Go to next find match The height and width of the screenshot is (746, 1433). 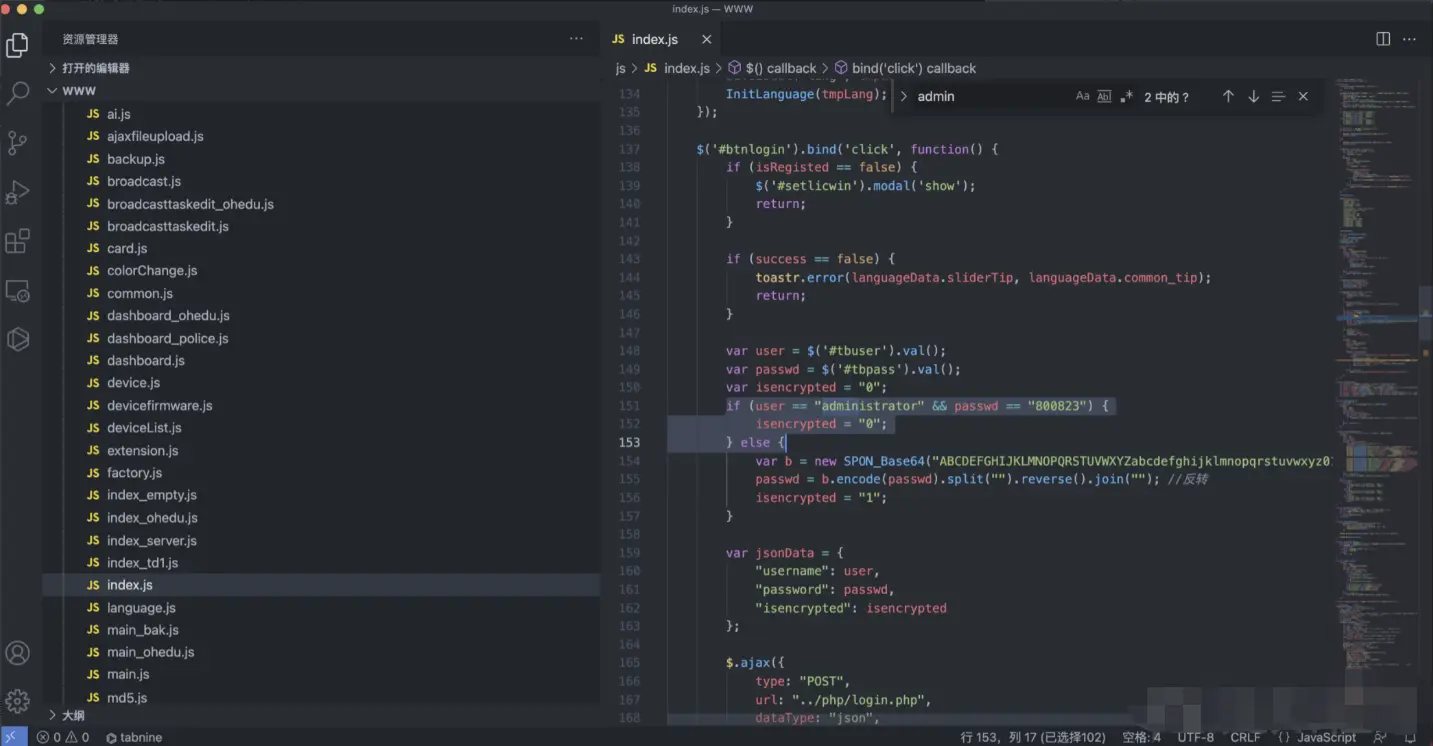(1253, 96)
